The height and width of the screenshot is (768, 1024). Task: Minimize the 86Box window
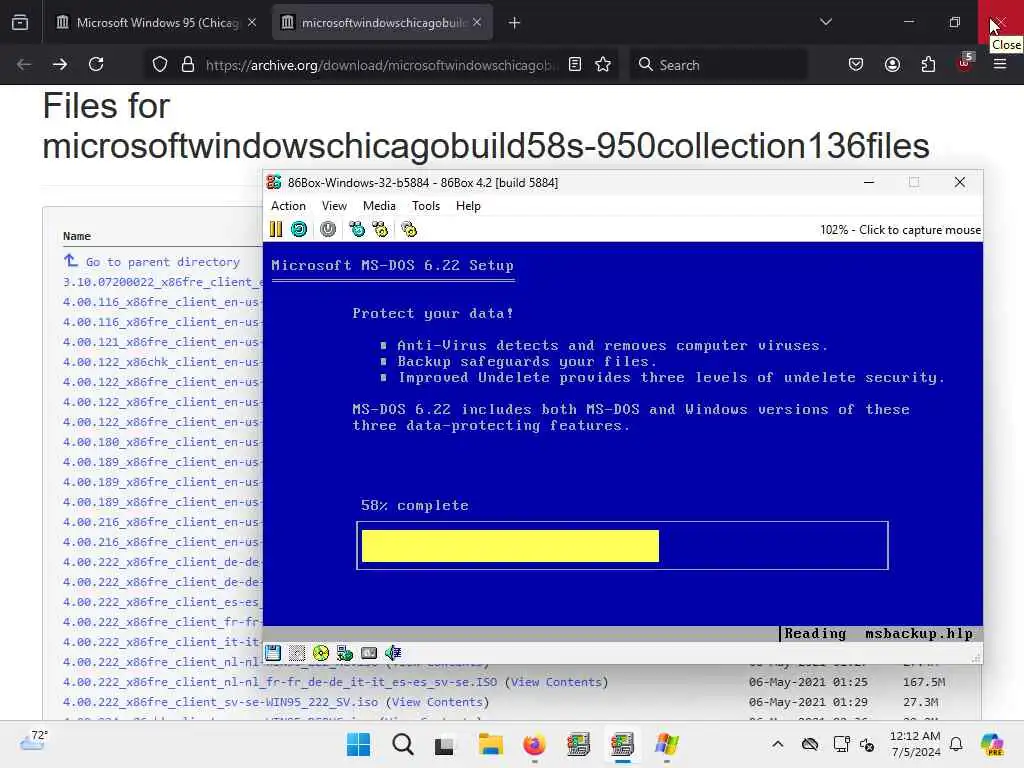coord(869,182)
